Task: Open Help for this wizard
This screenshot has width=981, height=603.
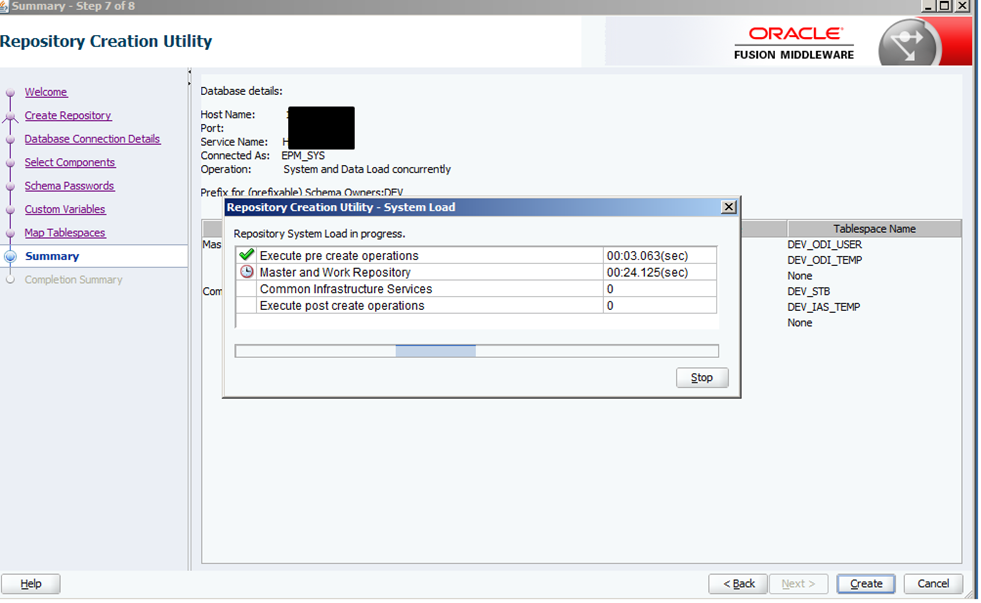Action: tap(31, 584)
